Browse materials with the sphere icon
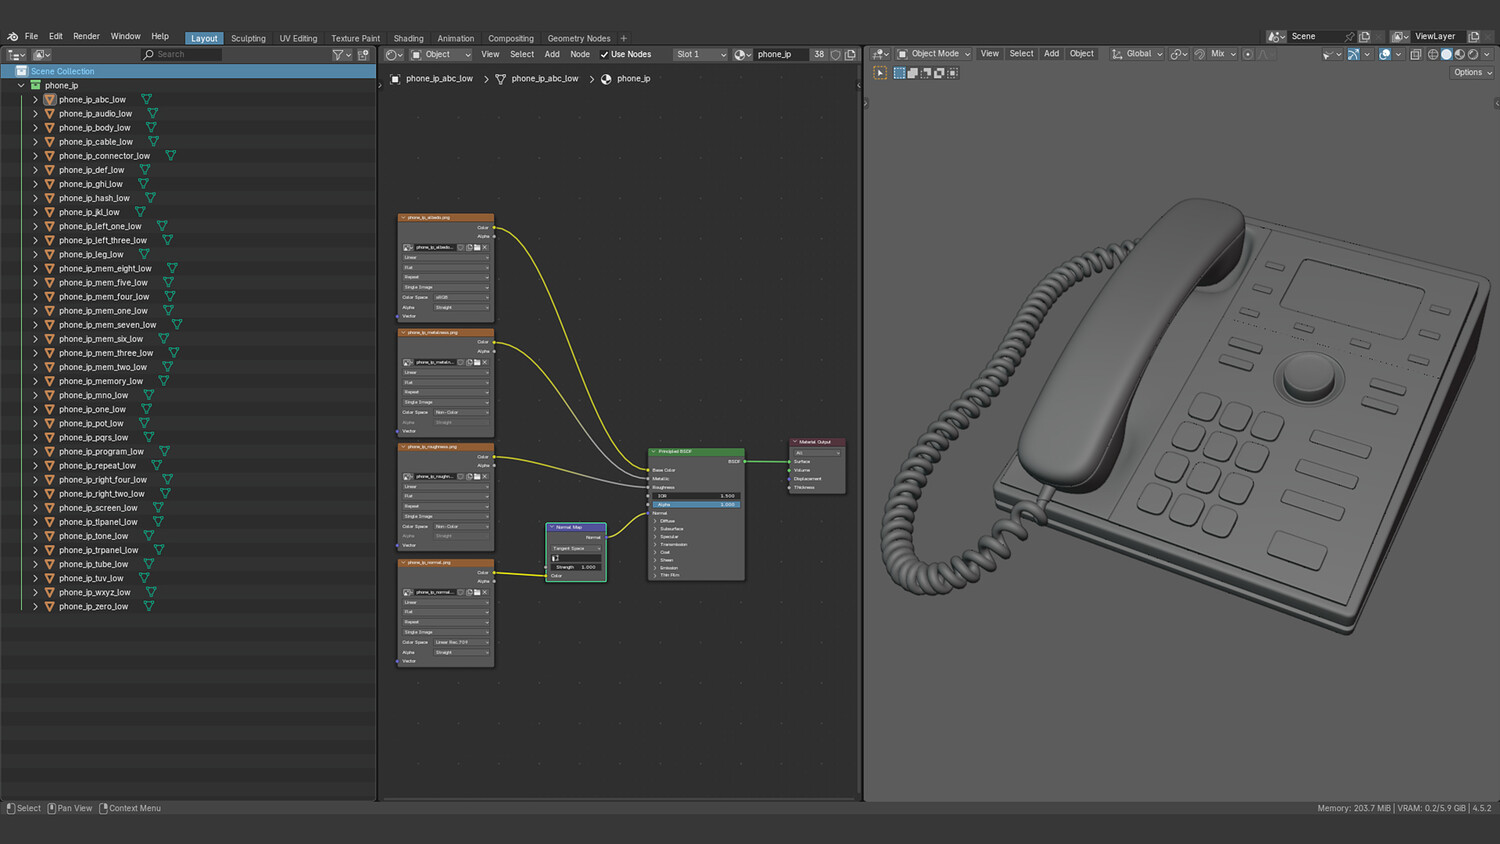 [x=742, y=55]
